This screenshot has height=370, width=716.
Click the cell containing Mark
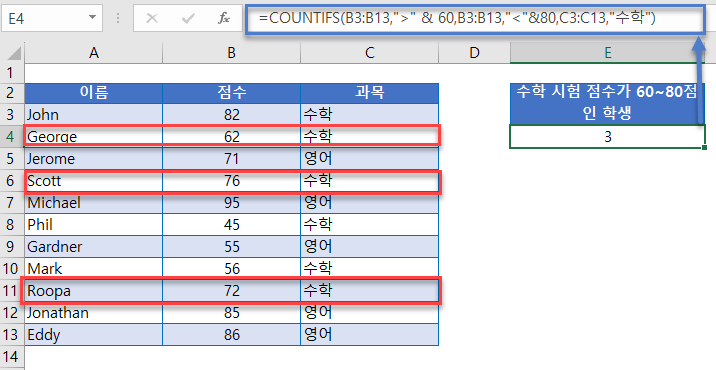[94, 269]
